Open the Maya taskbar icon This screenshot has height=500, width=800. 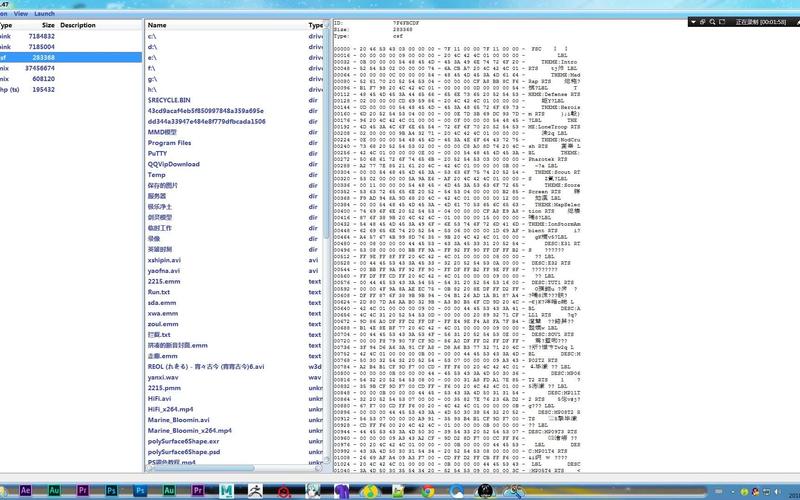coord(226,491)
